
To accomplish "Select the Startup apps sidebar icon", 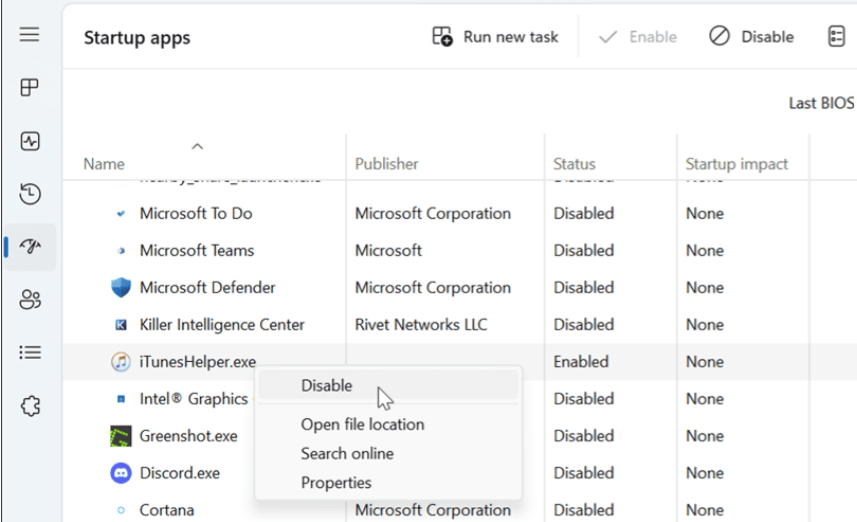I will (x=30, y=247).
